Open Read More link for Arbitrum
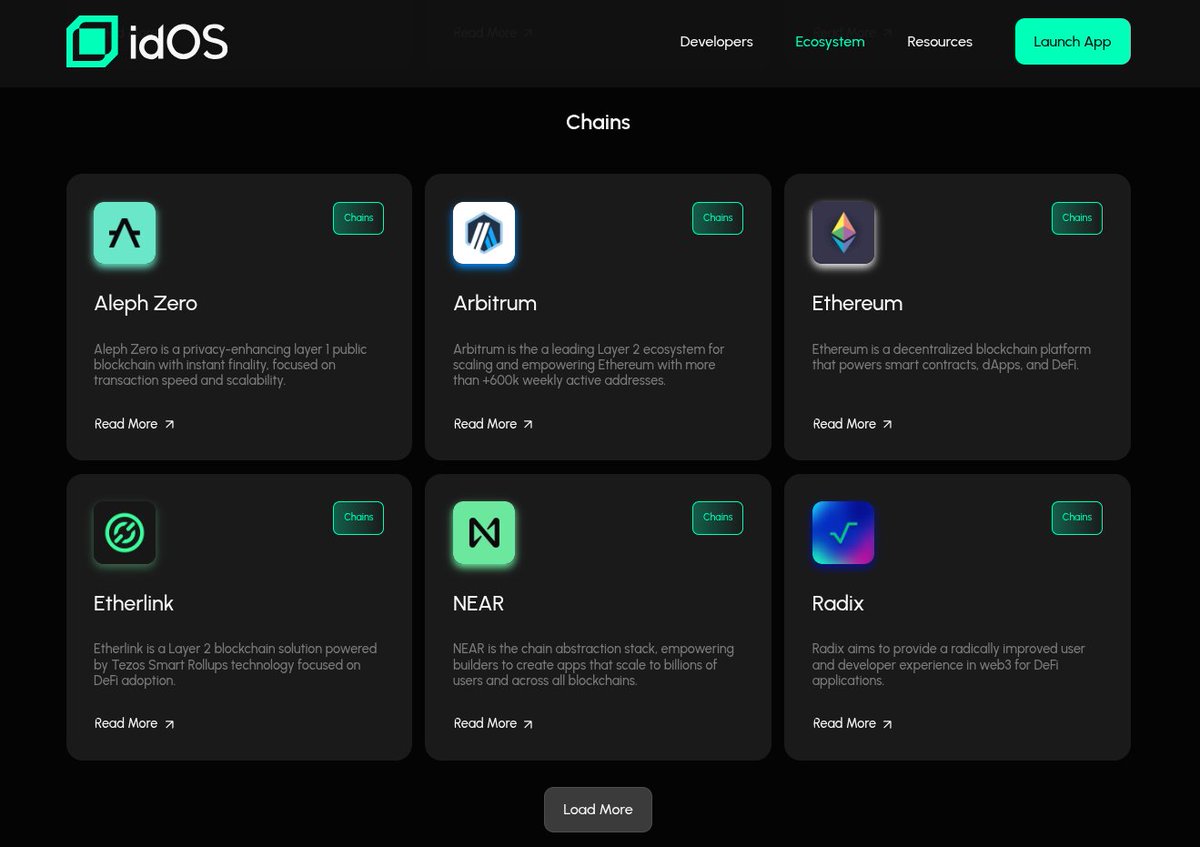 pos(493,424)
